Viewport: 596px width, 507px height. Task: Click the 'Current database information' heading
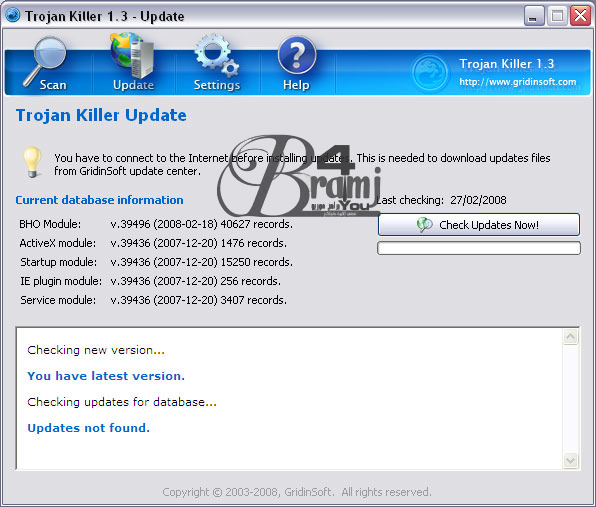tap(99, 200)
